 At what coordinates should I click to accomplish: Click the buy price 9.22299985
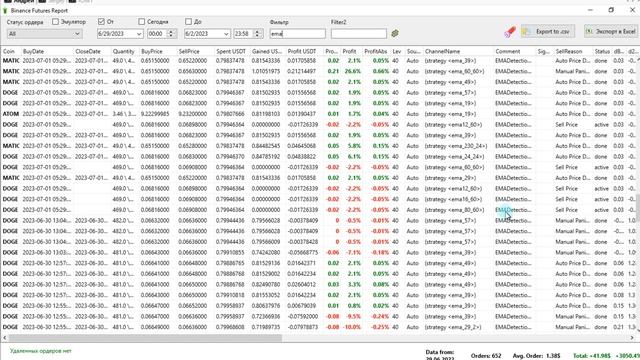click(x=155, y=114)
